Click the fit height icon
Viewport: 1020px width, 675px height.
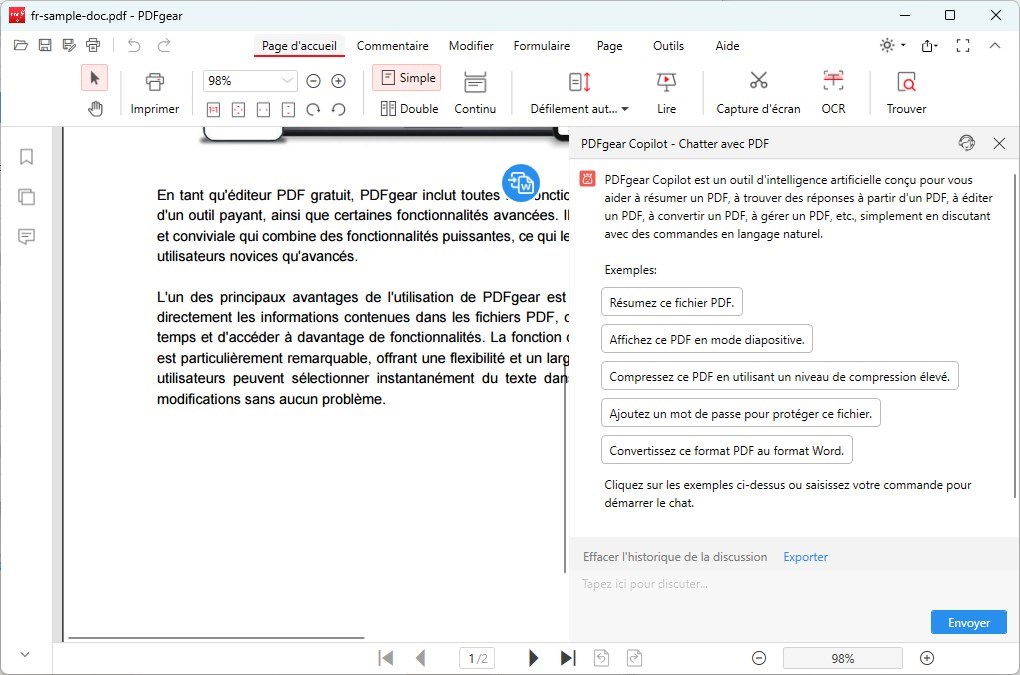pos(288,109)
